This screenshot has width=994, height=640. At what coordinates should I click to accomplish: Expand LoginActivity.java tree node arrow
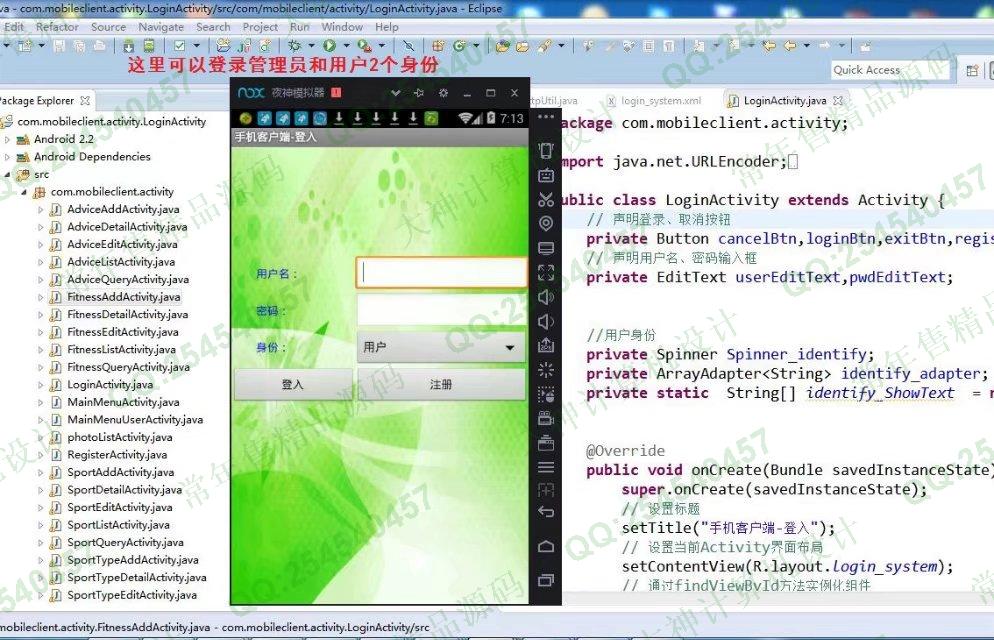pyautogui.click(x=41, y=385)
